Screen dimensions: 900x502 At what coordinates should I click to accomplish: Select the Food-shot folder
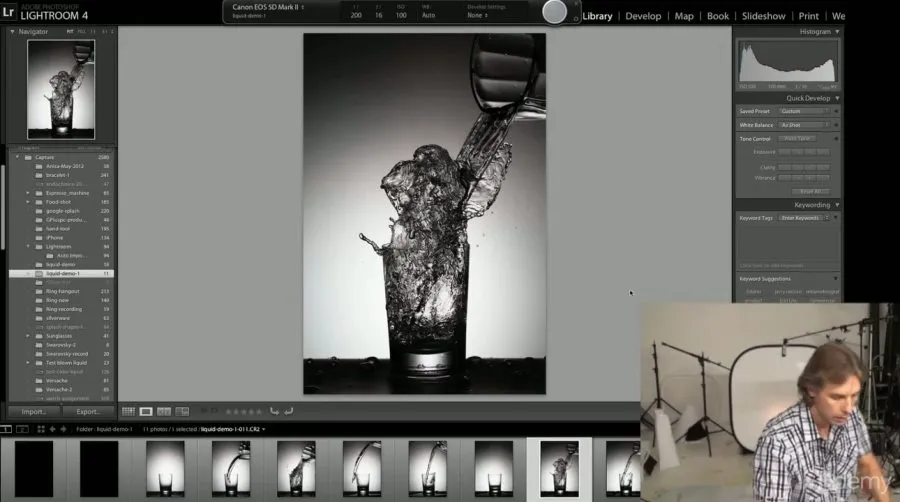coord(58,202)
